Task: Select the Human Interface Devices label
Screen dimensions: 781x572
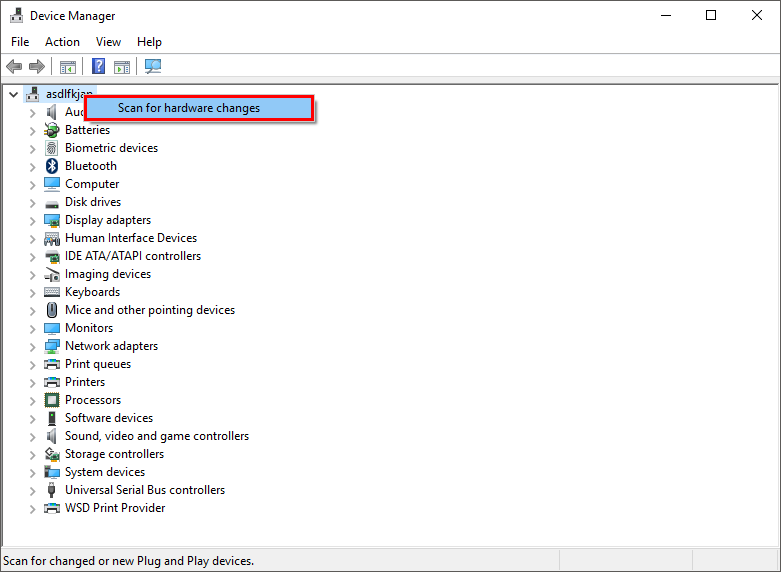Action: pos(131,238)
